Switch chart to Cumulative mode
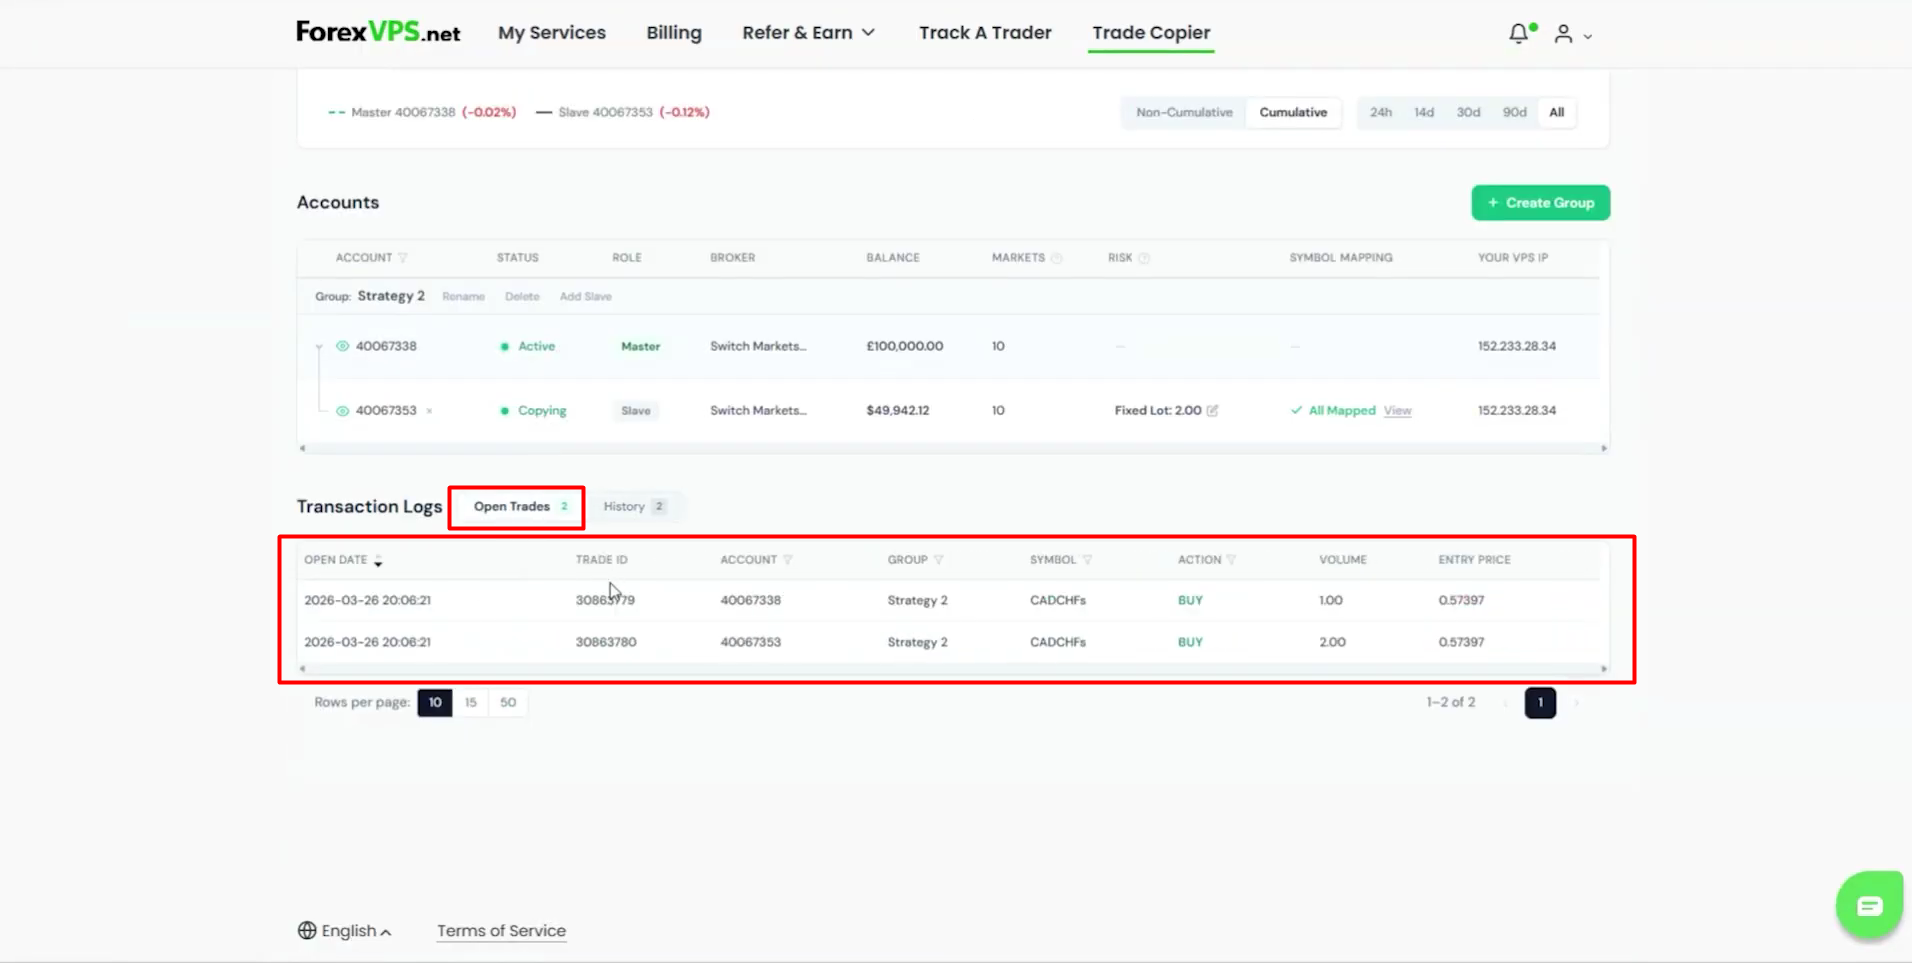1912x963 pixels. [x=1293, y=112]
